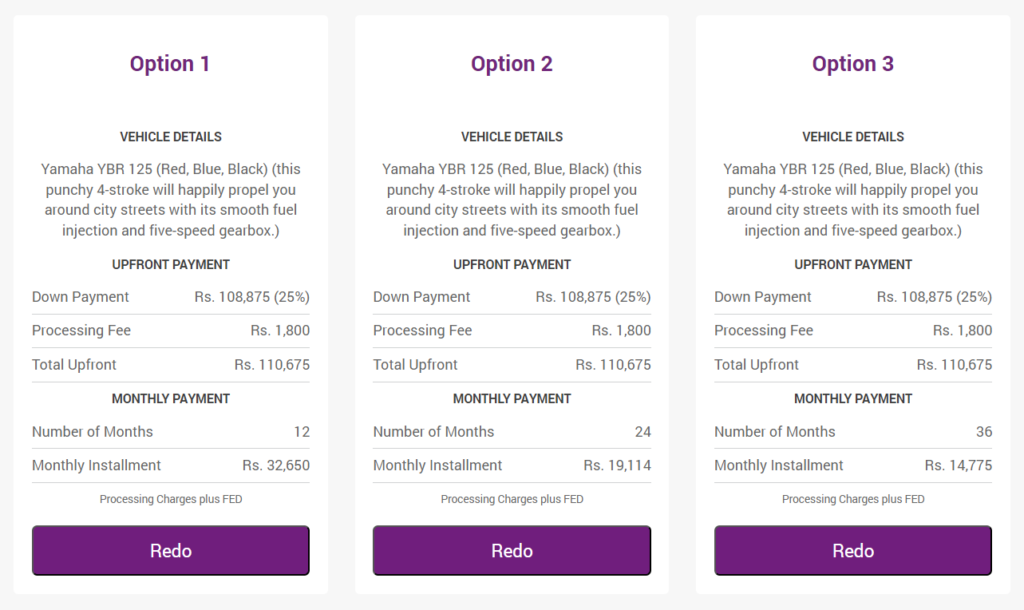Click Option 2 Upfront Payment heading
The image size is (1024, 610).
(x=512, y=265)
